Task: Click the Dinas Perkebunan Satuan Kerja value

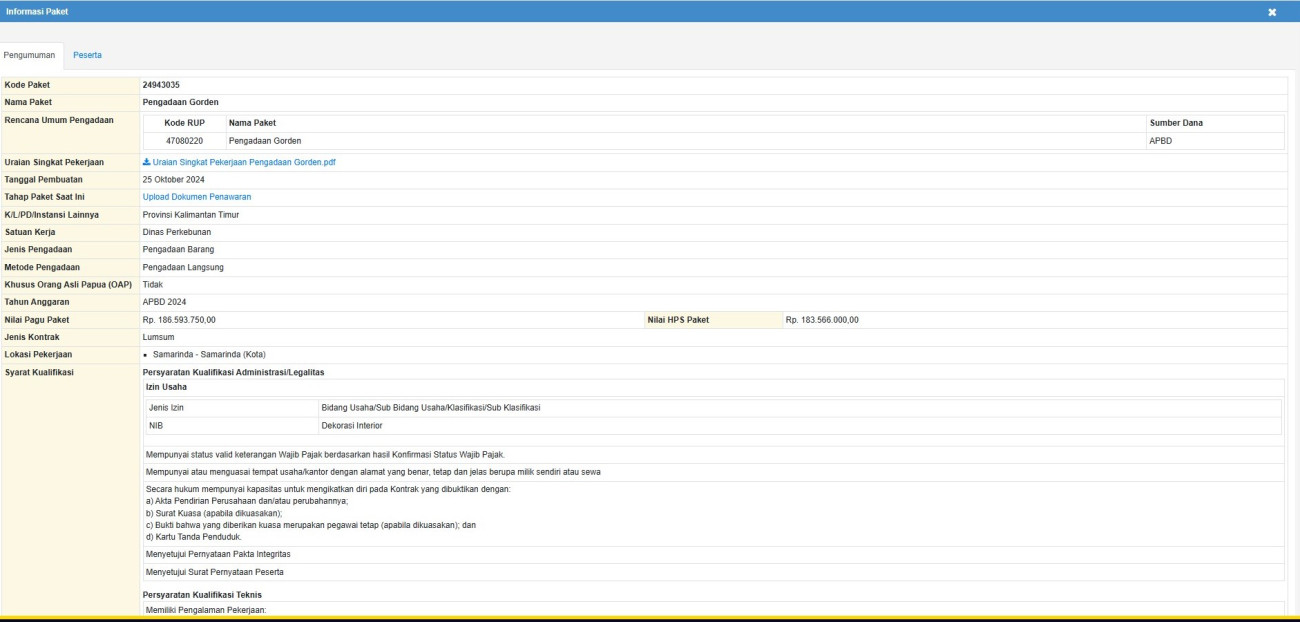Action: [177, 232]
